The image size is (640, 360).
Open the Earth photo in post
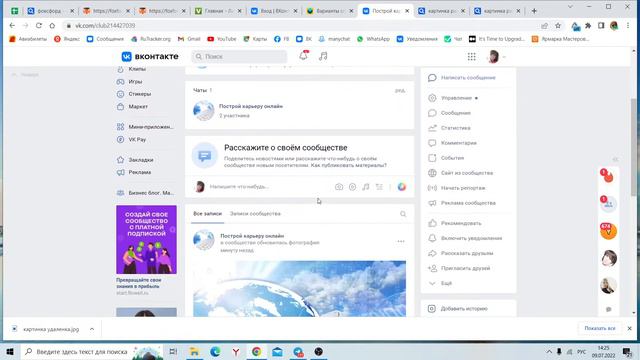coord(300,289)
